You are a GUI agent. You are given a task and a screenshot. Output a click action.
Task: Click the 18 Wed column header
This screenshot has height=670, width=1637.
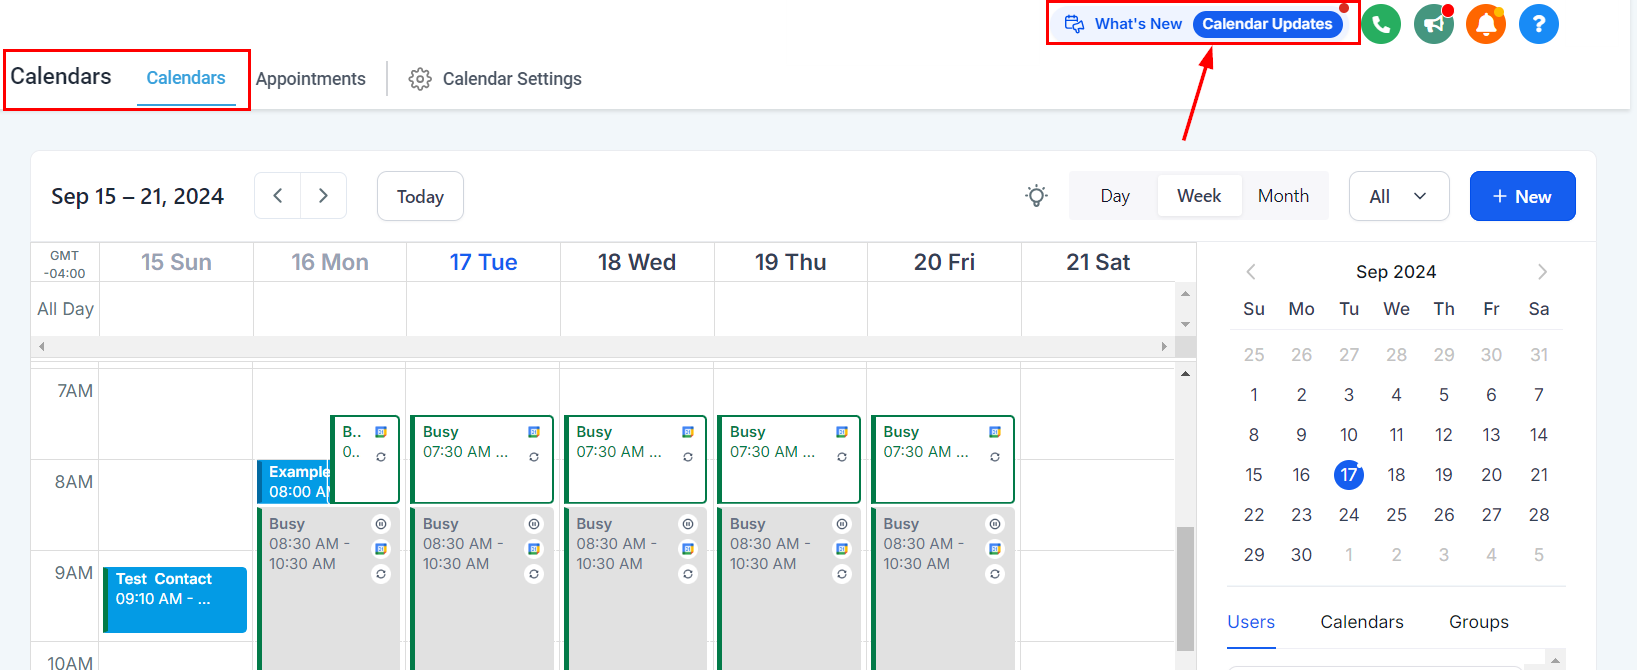[x=637, y=262]
